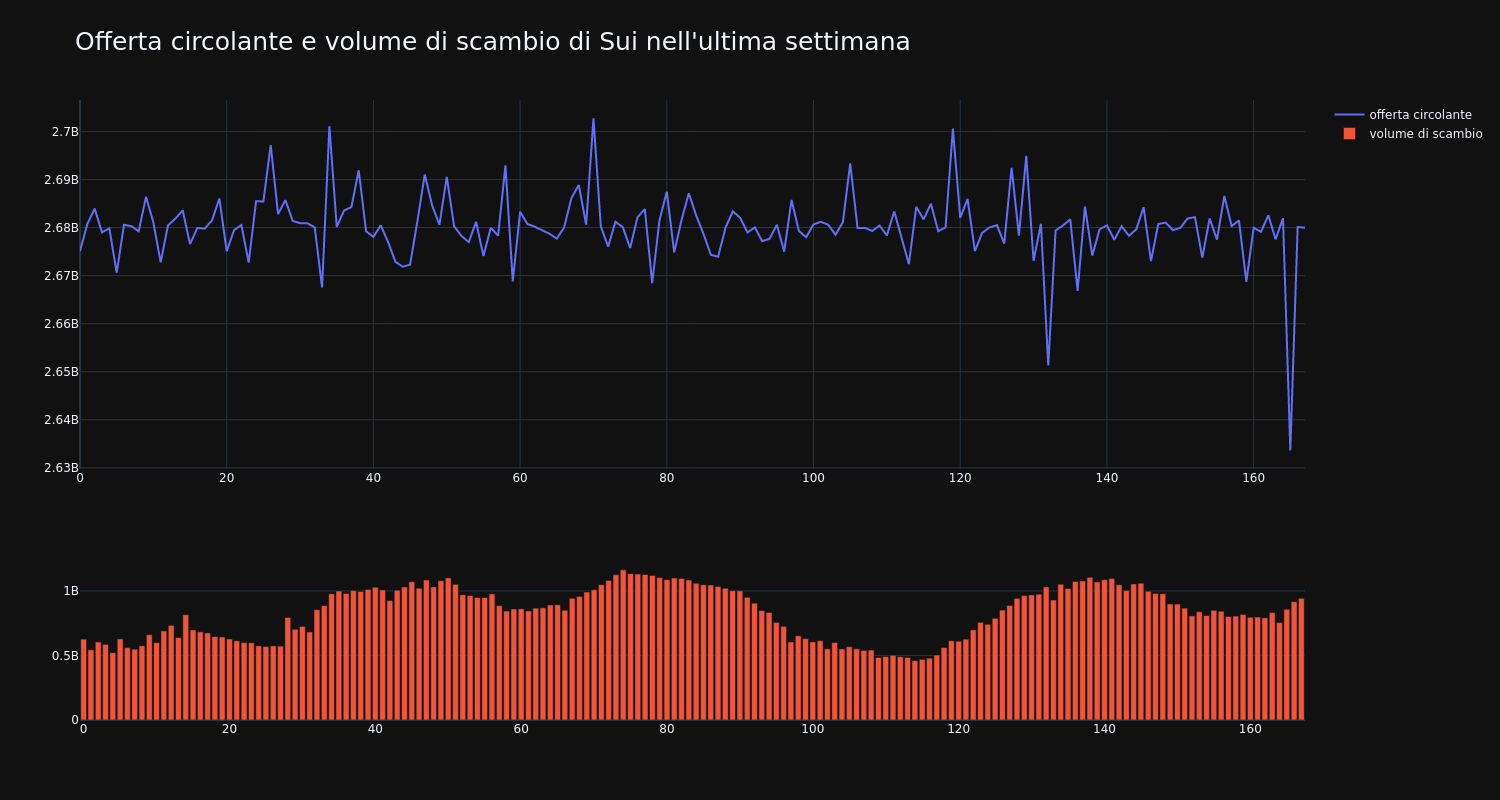Screen dimensions: 1500x800
Task: Click the 2.7B y-axis label
Action: click(65, 132)
